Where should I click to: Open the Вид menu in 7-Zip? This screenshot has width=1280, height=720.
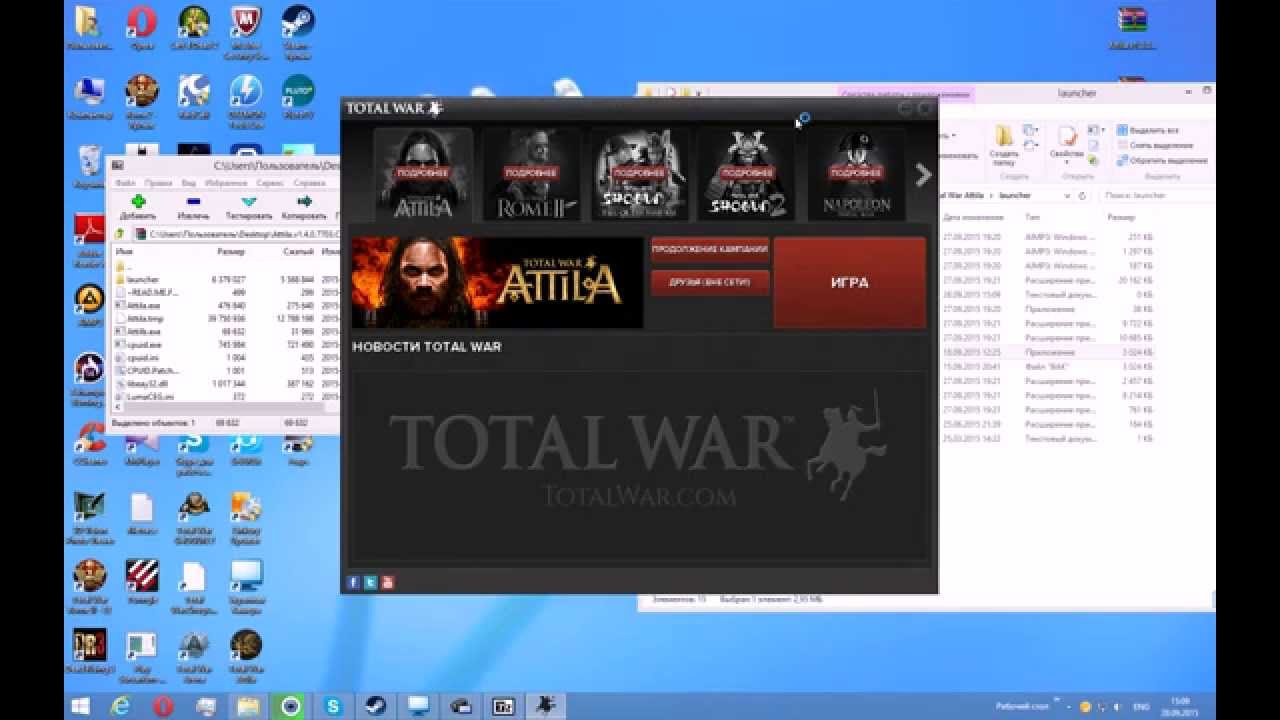click(189, 184)
